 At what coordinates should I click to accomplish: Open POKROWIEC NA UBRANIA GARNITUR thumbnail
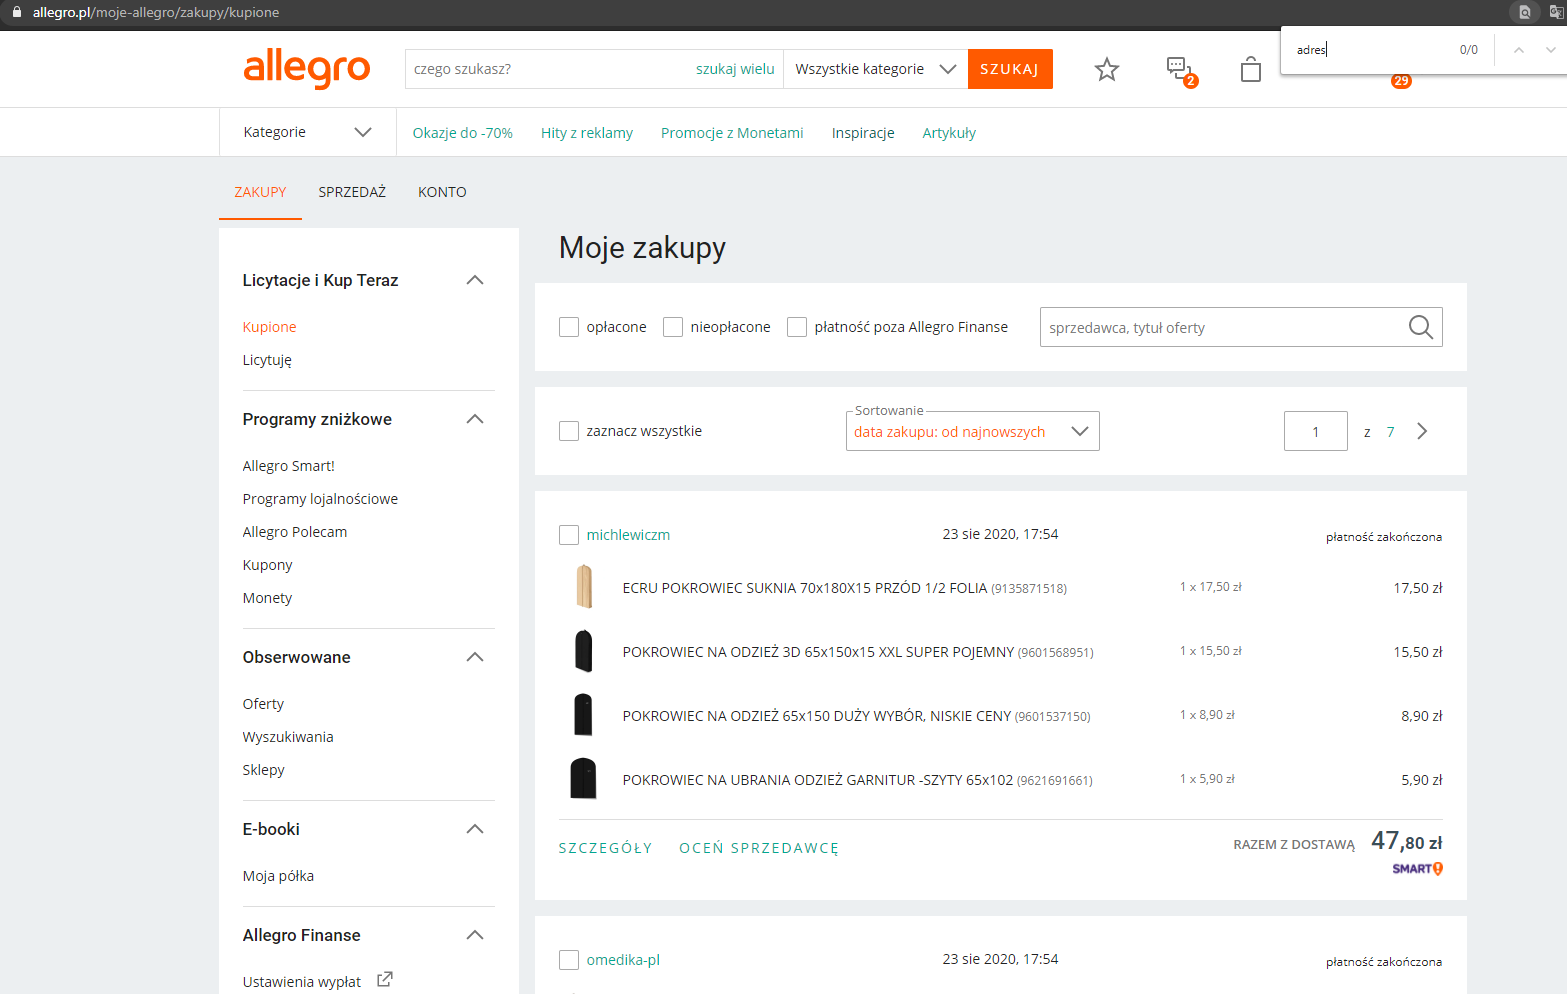tap(584, 779)
